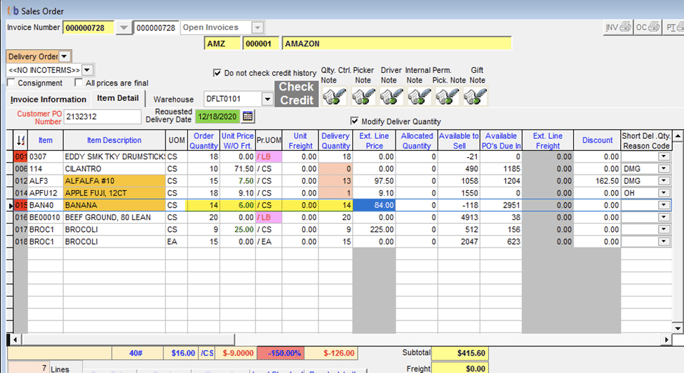
Task: Click grid vertical scrollbar up arrow
Action: click(x=677, y=136)
